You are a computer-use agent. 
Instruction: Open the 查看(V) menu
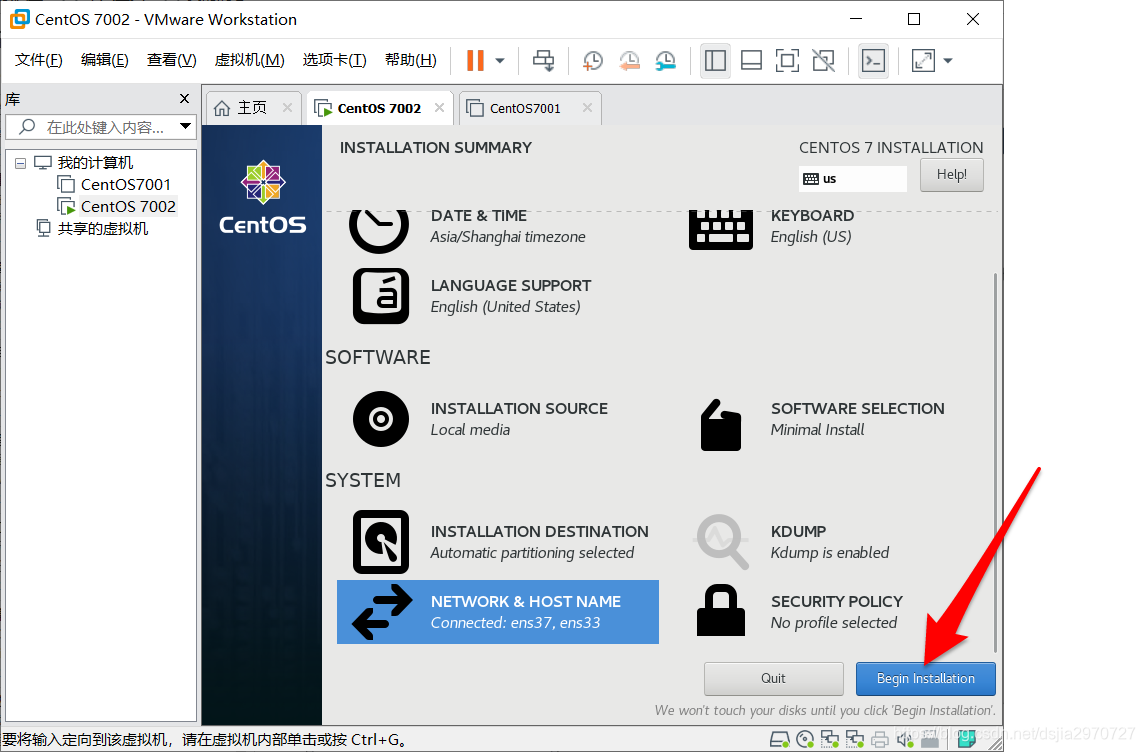pos(172,60)
